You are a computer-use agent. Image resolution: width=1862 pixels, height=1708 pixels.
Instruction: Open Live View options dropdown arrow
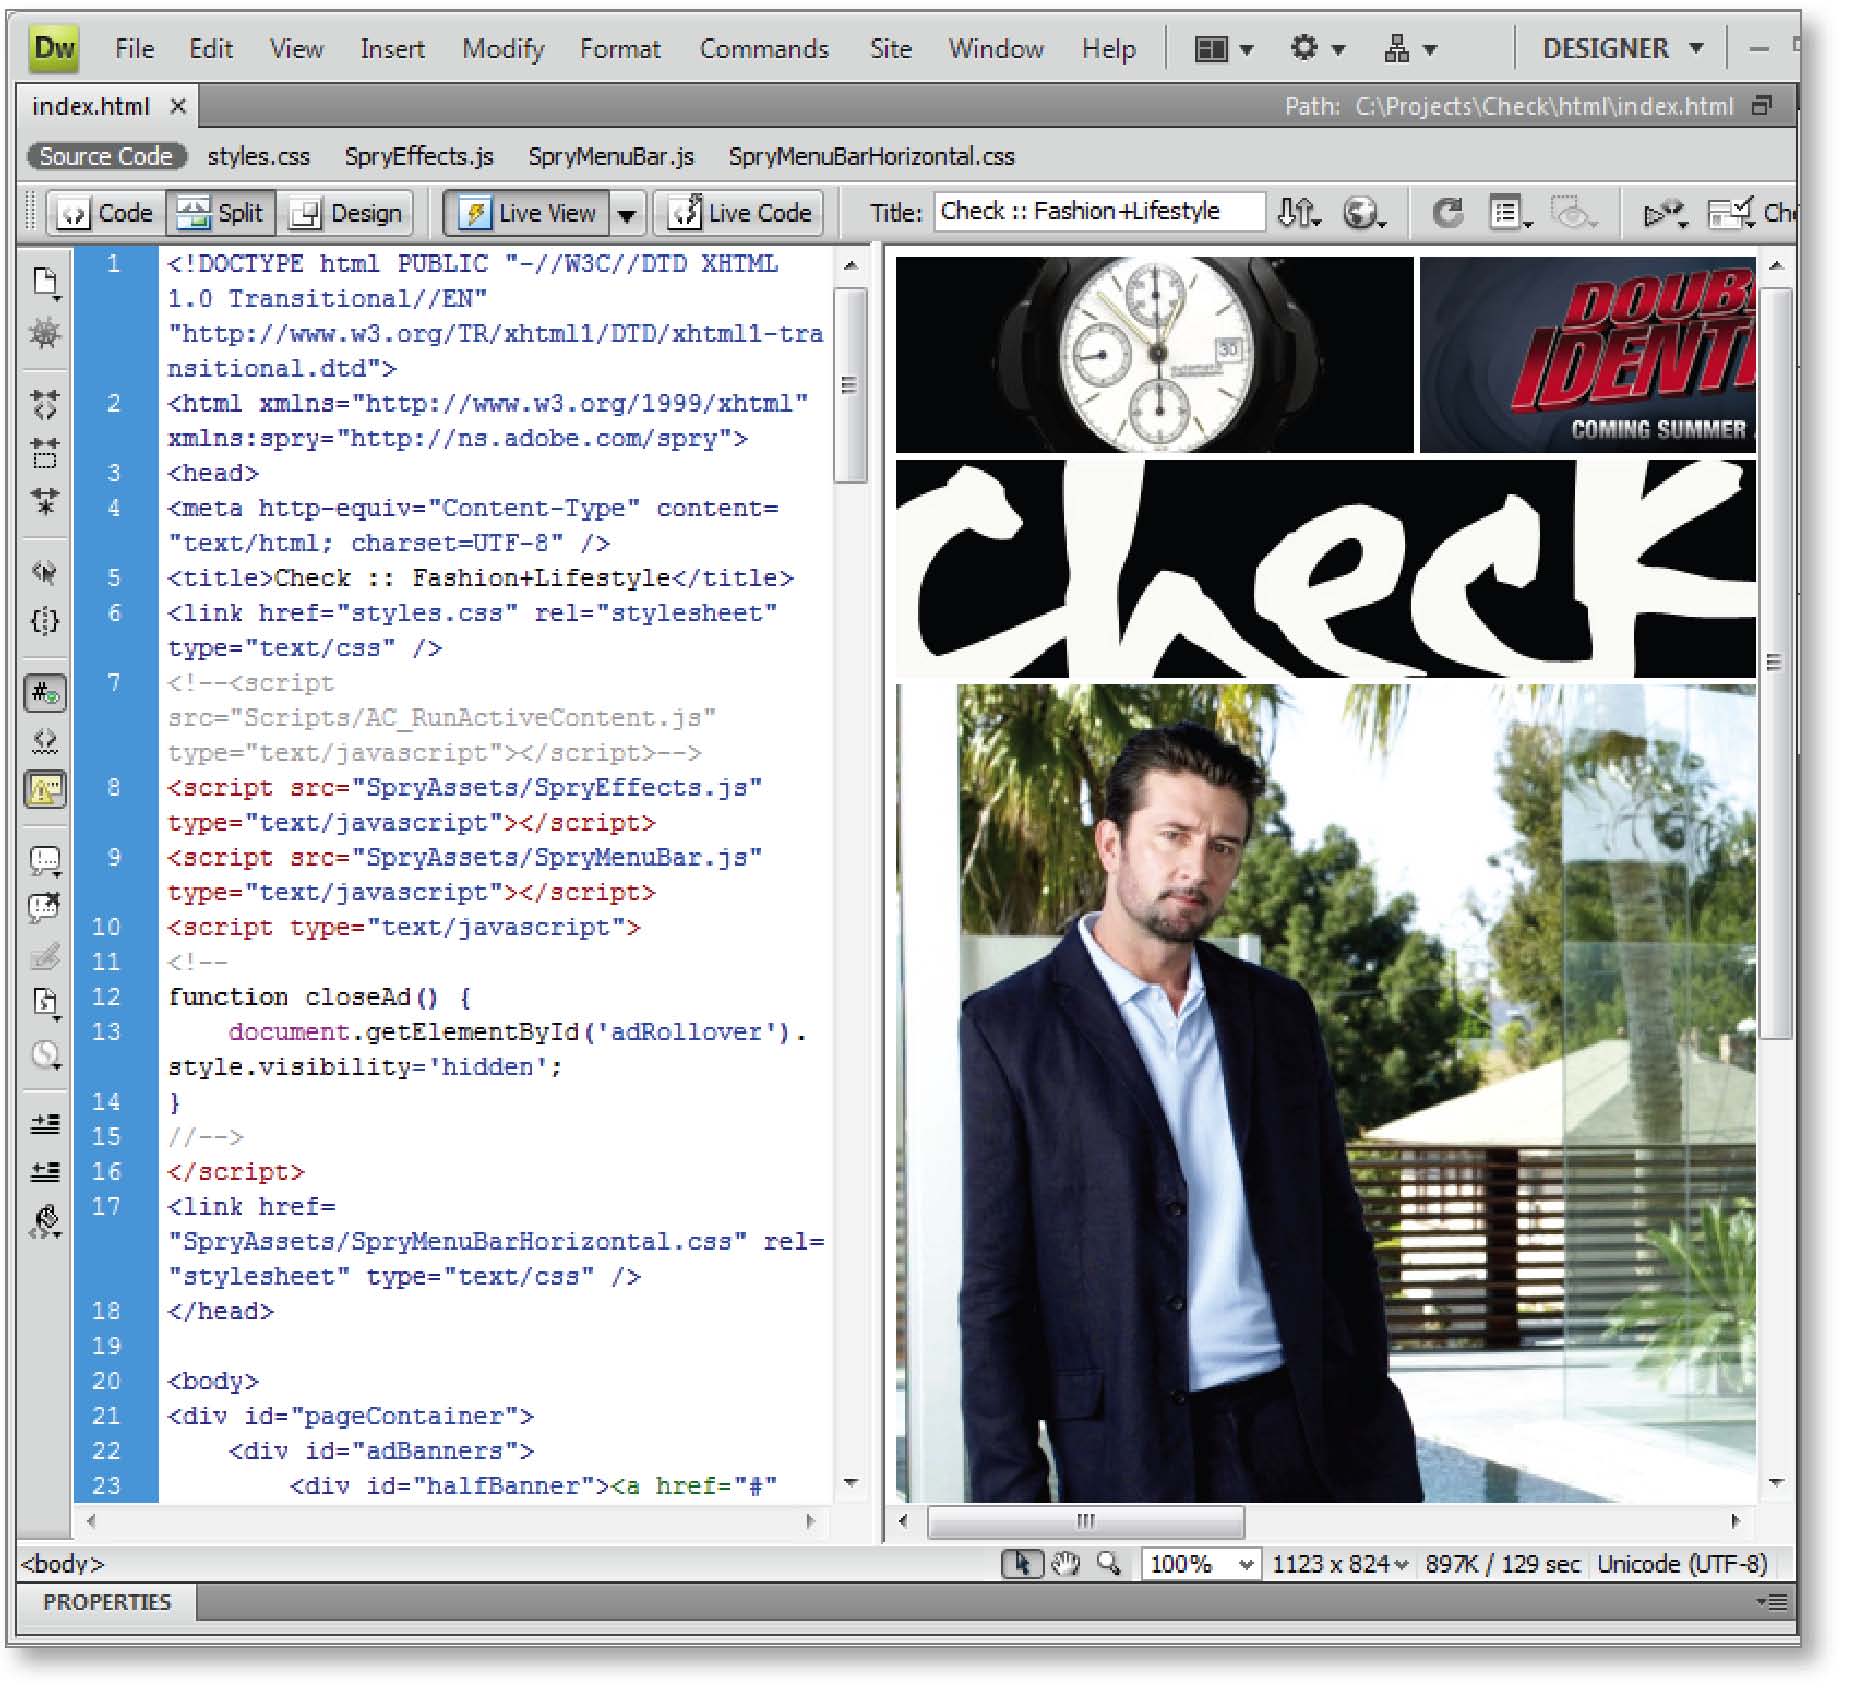(x=626, y=214)
